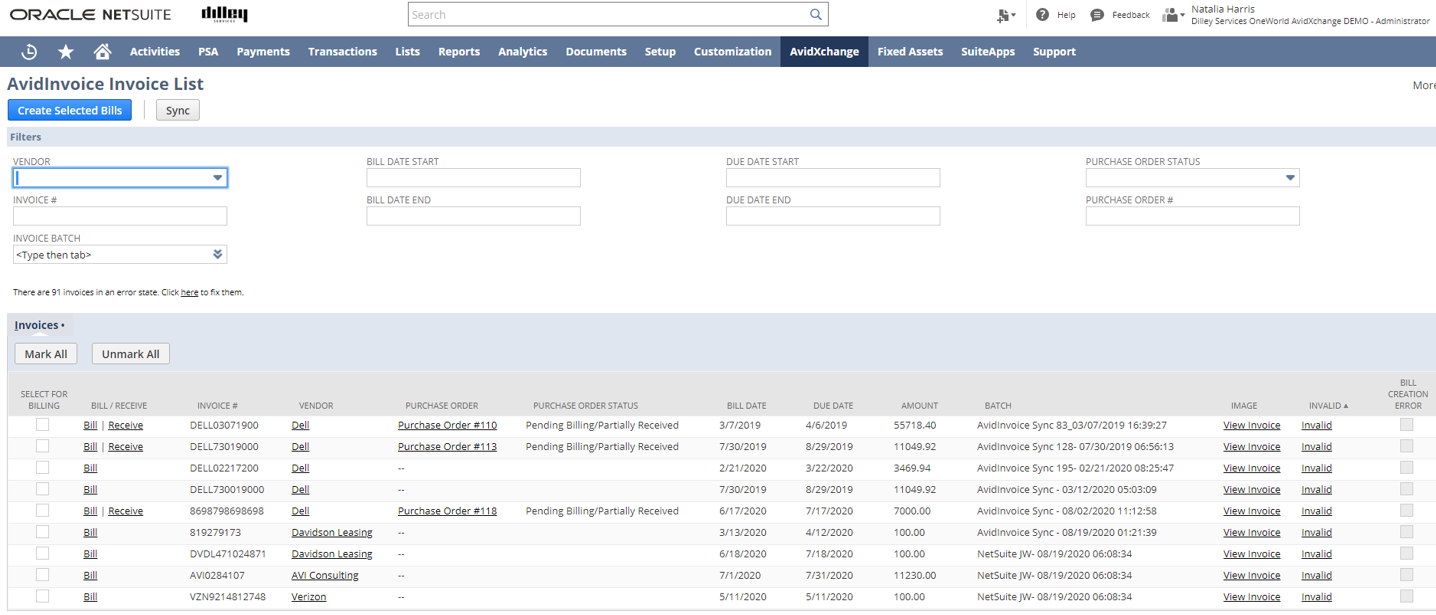Open the Reports menu

[459, 52]
